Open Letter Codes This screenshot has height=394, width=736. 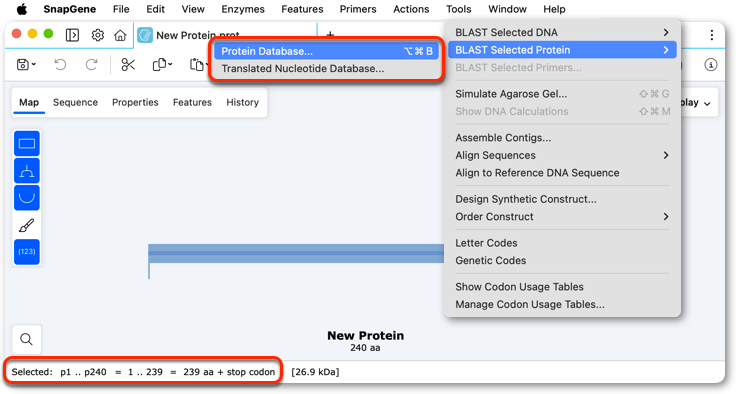point(562,243)
